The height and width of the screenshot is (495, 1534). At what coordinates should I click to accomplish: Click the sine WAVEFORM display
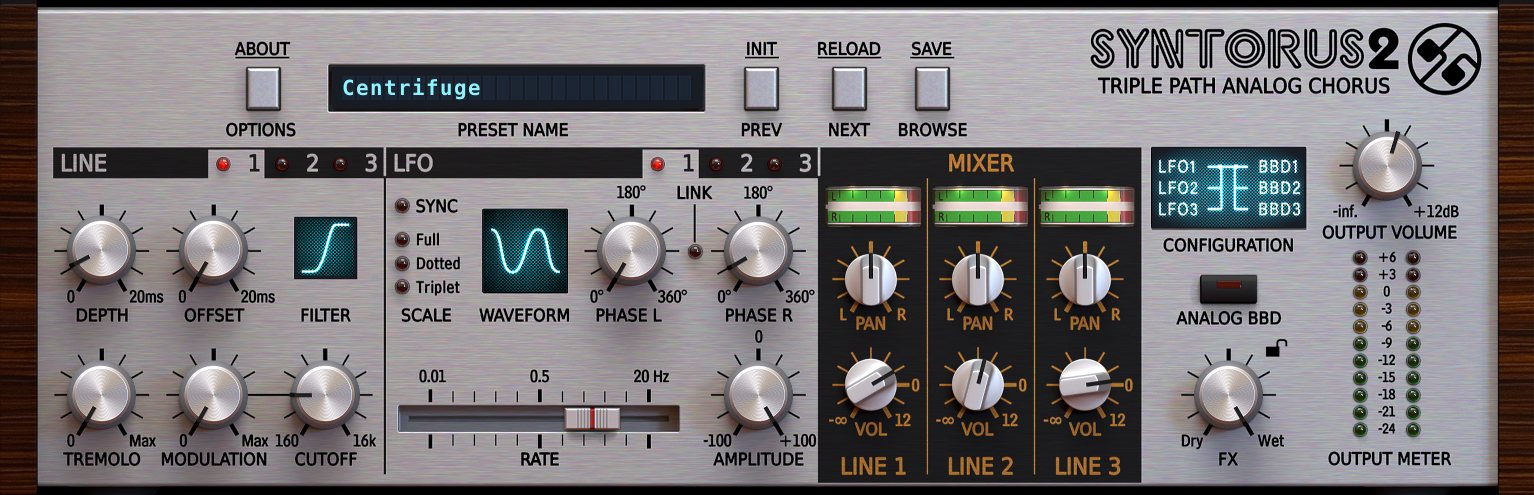point(524,251)
